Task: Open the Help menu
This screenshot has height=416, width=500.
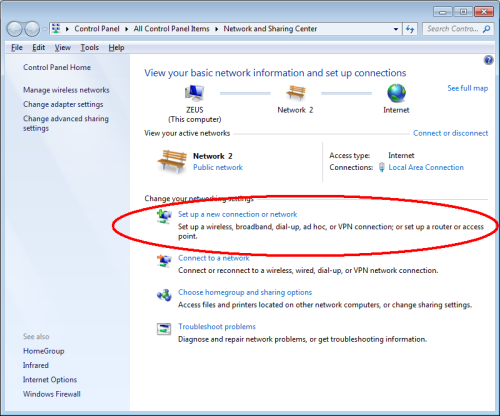Action: click(x=116, y=48)
